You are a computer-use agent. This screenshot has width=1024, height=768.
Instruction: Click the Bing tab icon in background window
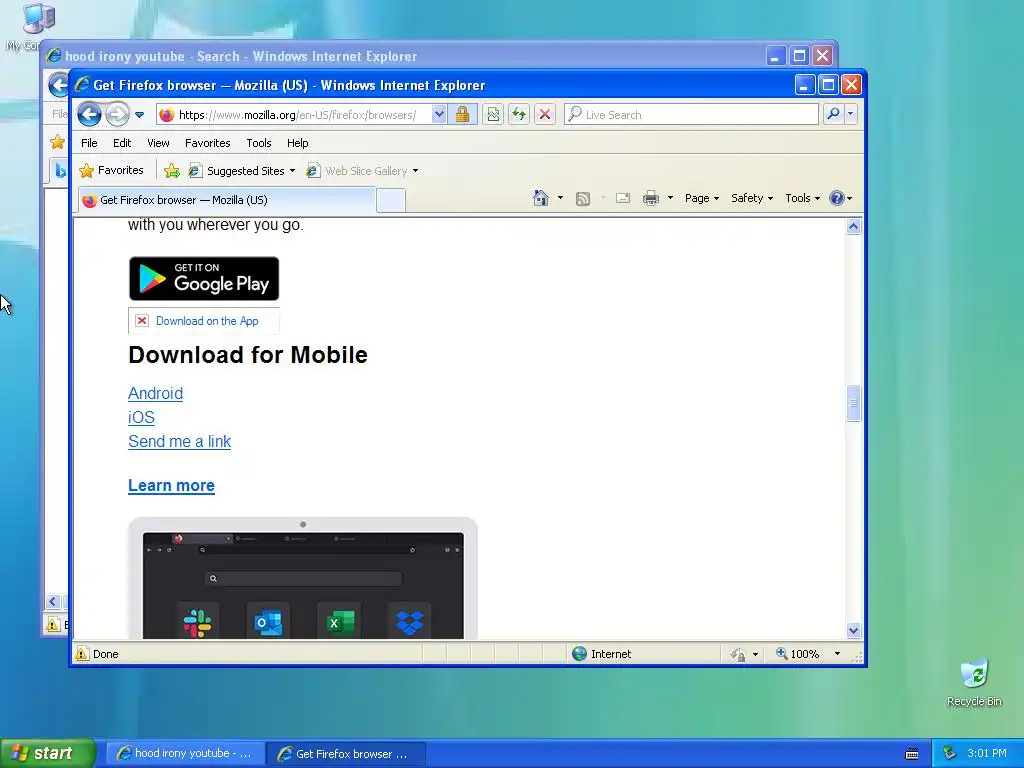point(60,170)
